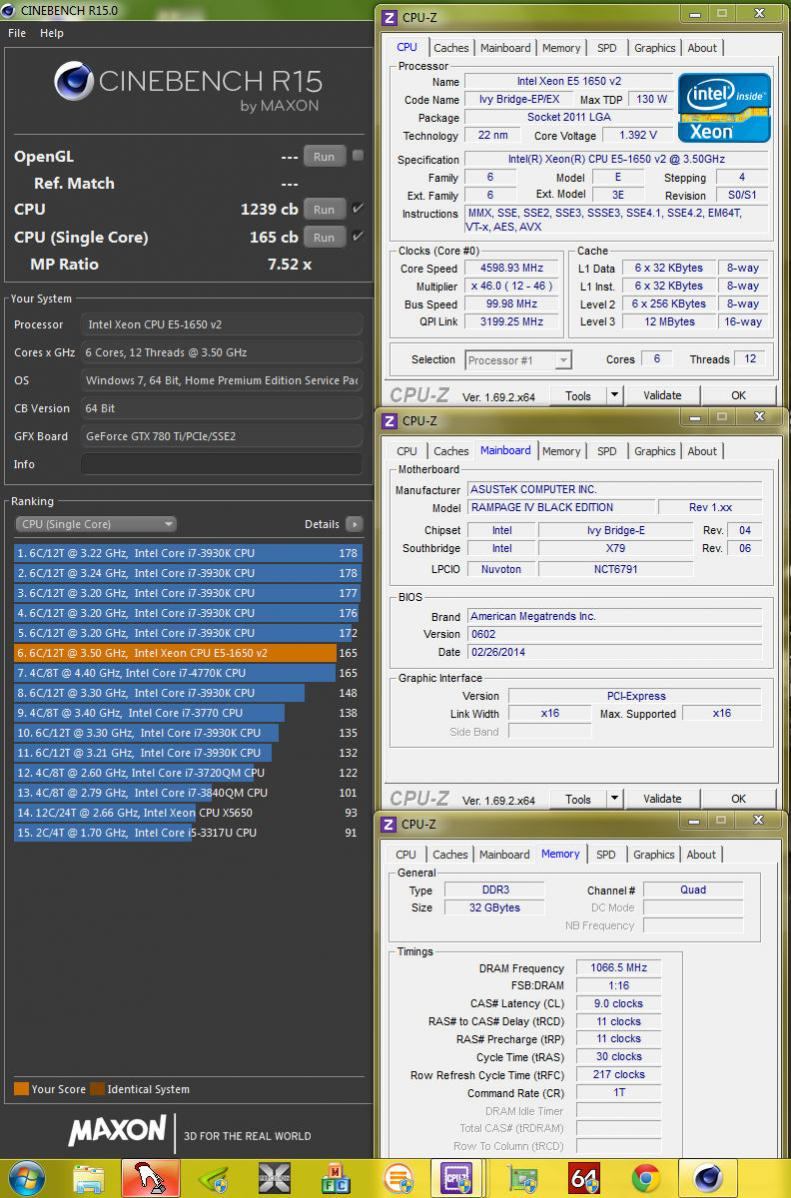Click the GFX Board field
The width and height of the screenshot is (791, 1198).
coord(222,436)
